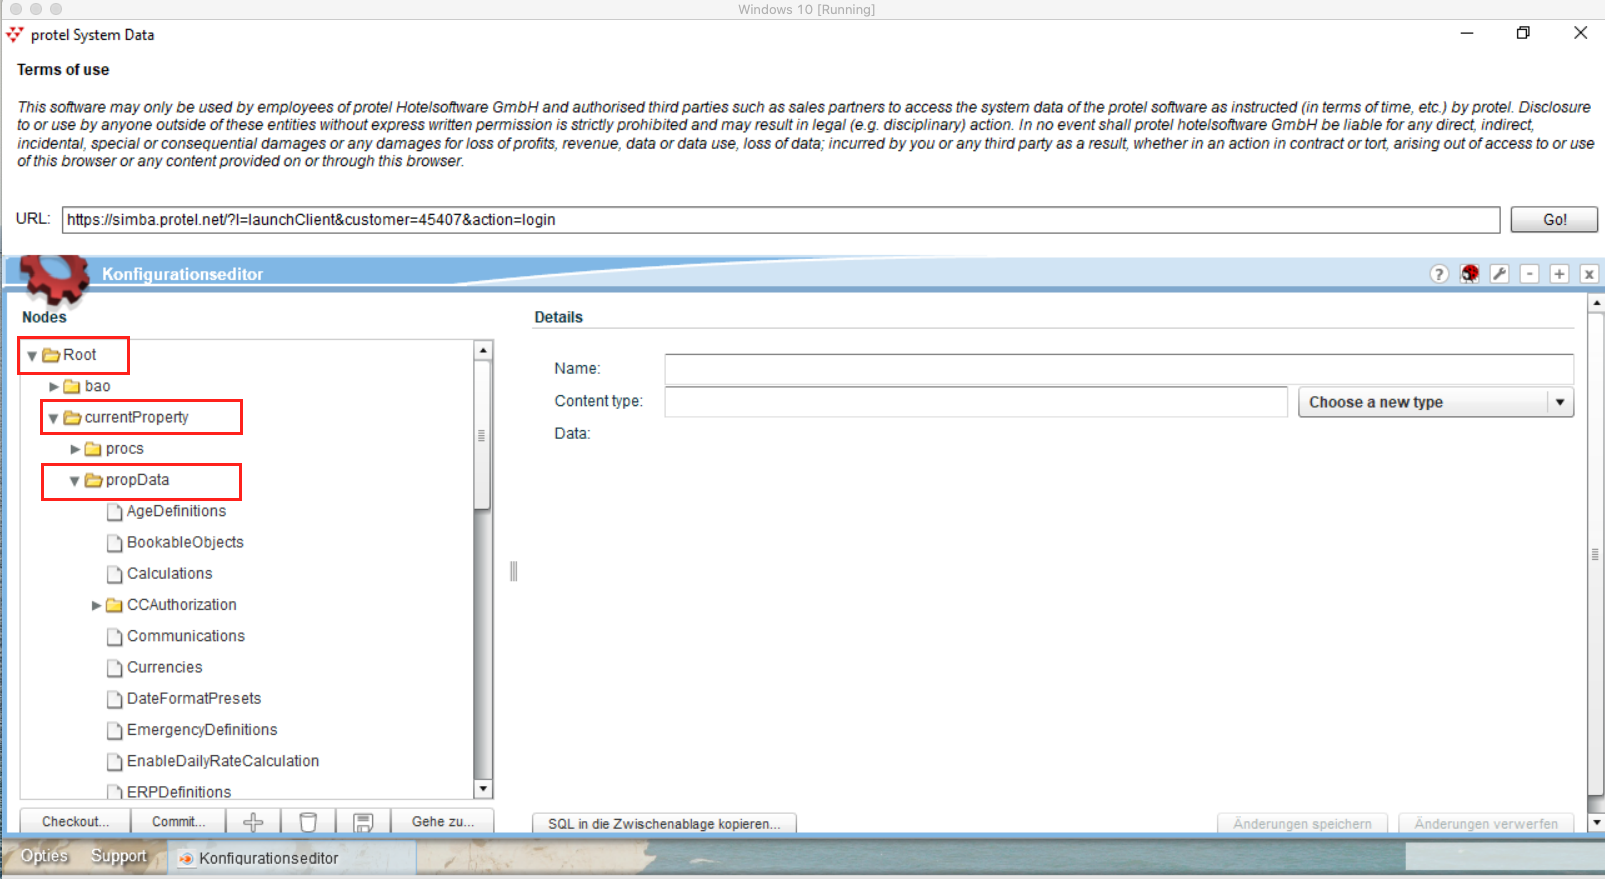Viewport: 1605px width, 879px height.
Task: Click the bao folder icon
Action: (x=72, y=386)
